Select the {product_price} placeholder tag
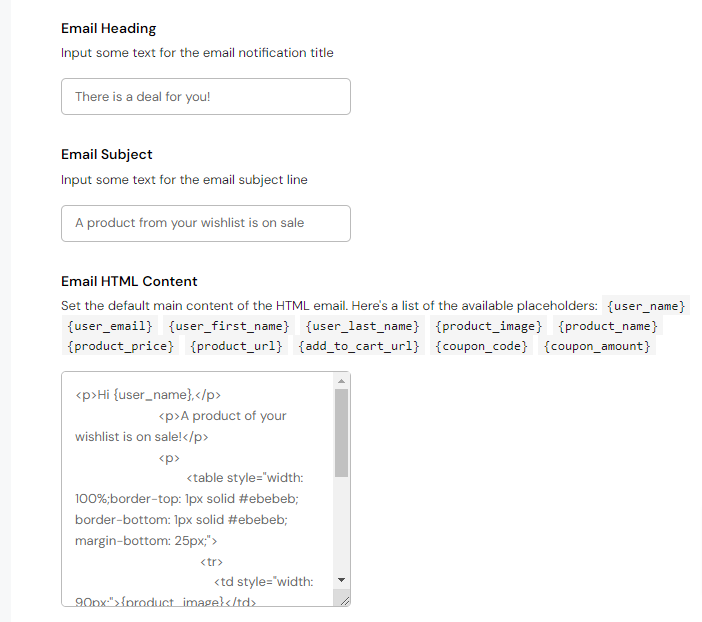 pyautogui.click(x=120, y=346)
